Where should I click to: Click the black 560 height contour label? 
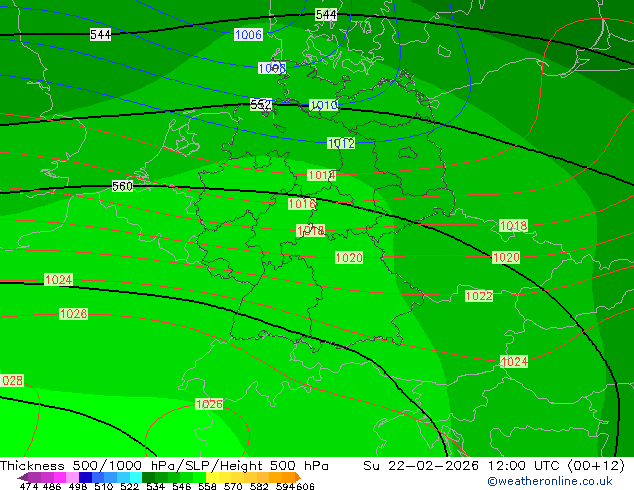point(122,186)
